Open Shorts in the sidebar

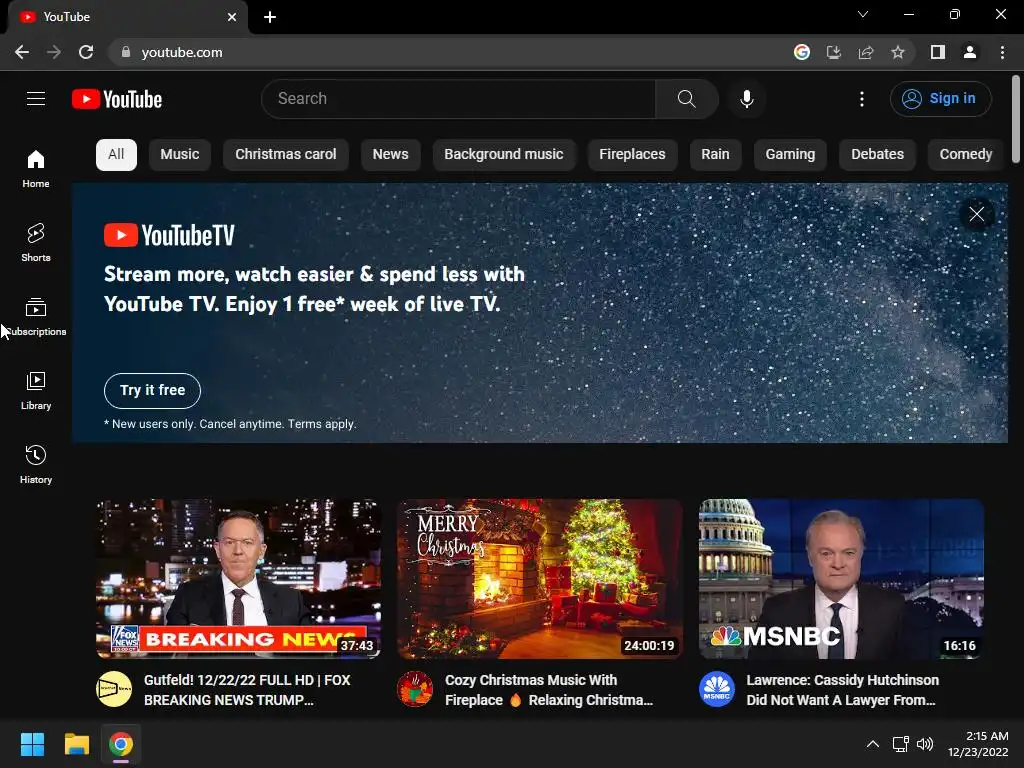click(x=36, y=242)
